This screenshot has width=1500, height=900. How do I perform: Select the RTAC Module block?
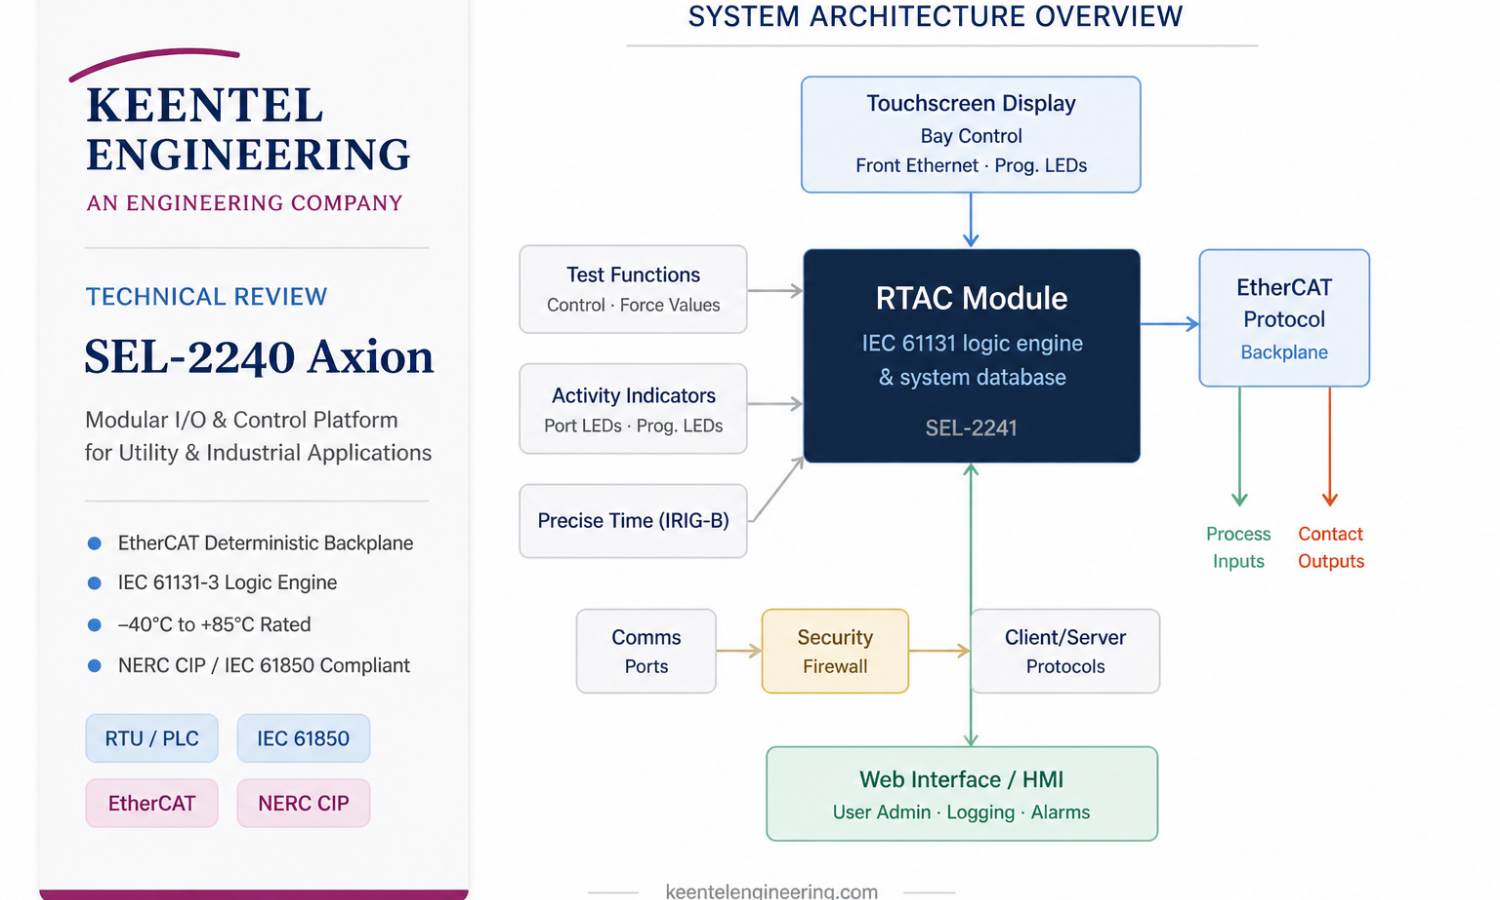971,356
